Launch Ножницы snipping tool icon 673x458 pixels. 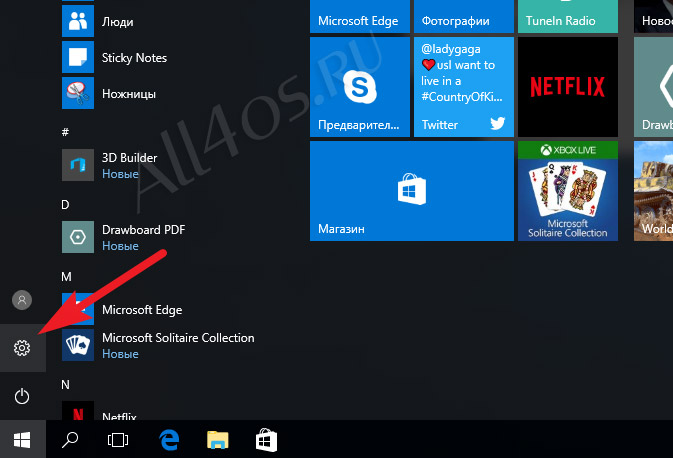pos(78,93)
